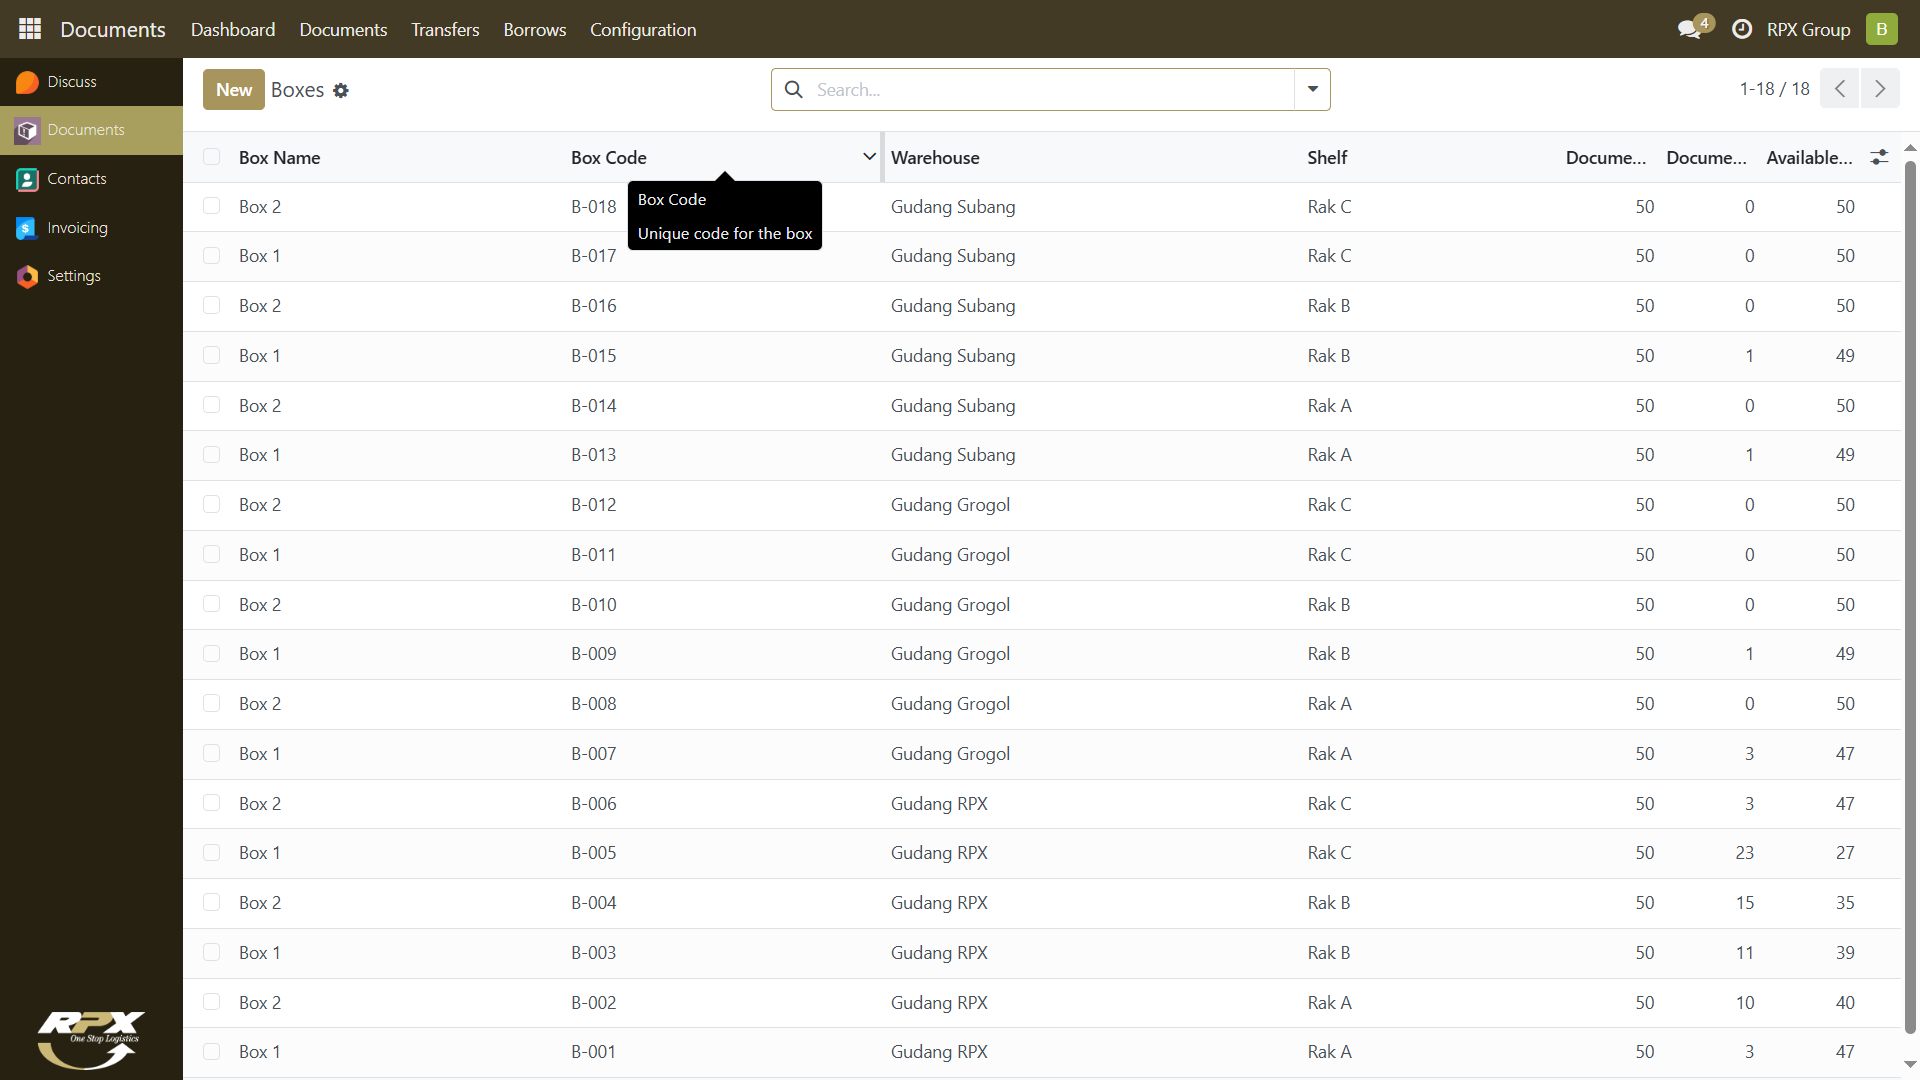Go to next page arrow
Viewport: 1920px width, 1080px height.
click(x=1880, y=89)
